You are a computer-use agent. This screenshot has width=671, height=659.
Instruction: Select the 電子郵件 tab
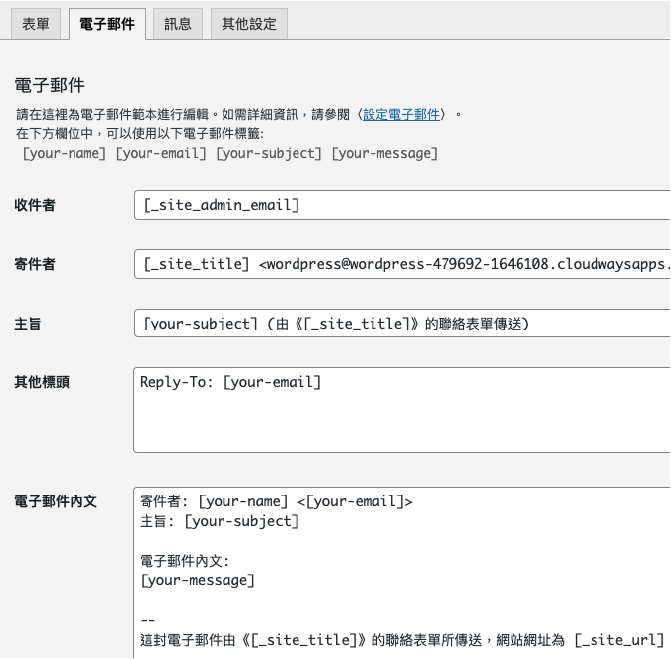107,24
